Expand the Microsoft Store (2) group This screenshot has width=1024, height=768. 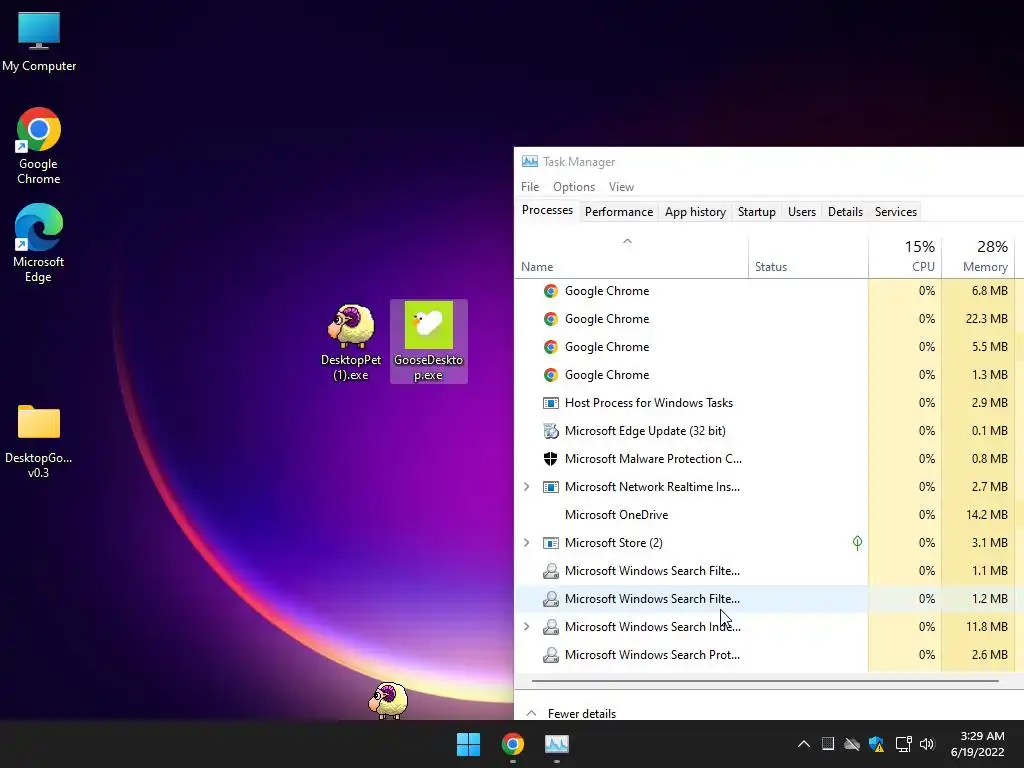click(526, 543)
